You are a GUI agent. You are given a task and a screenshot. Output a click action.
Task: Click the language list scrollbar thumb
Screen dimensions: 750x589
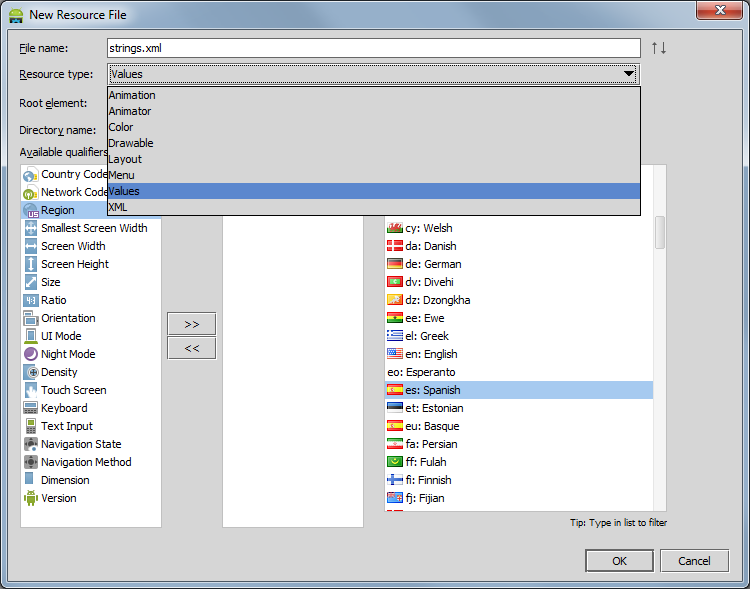point(660,232)
